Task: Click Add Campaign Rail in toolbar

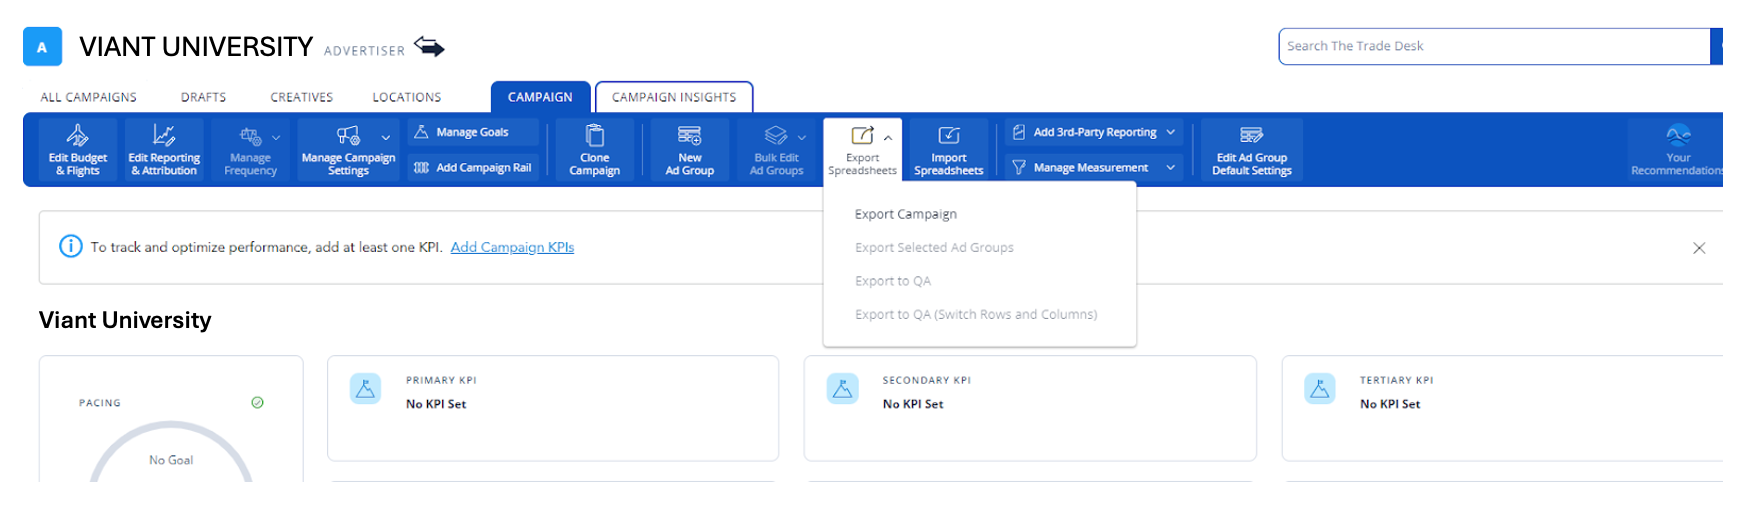Action: (x=472, y=168)
